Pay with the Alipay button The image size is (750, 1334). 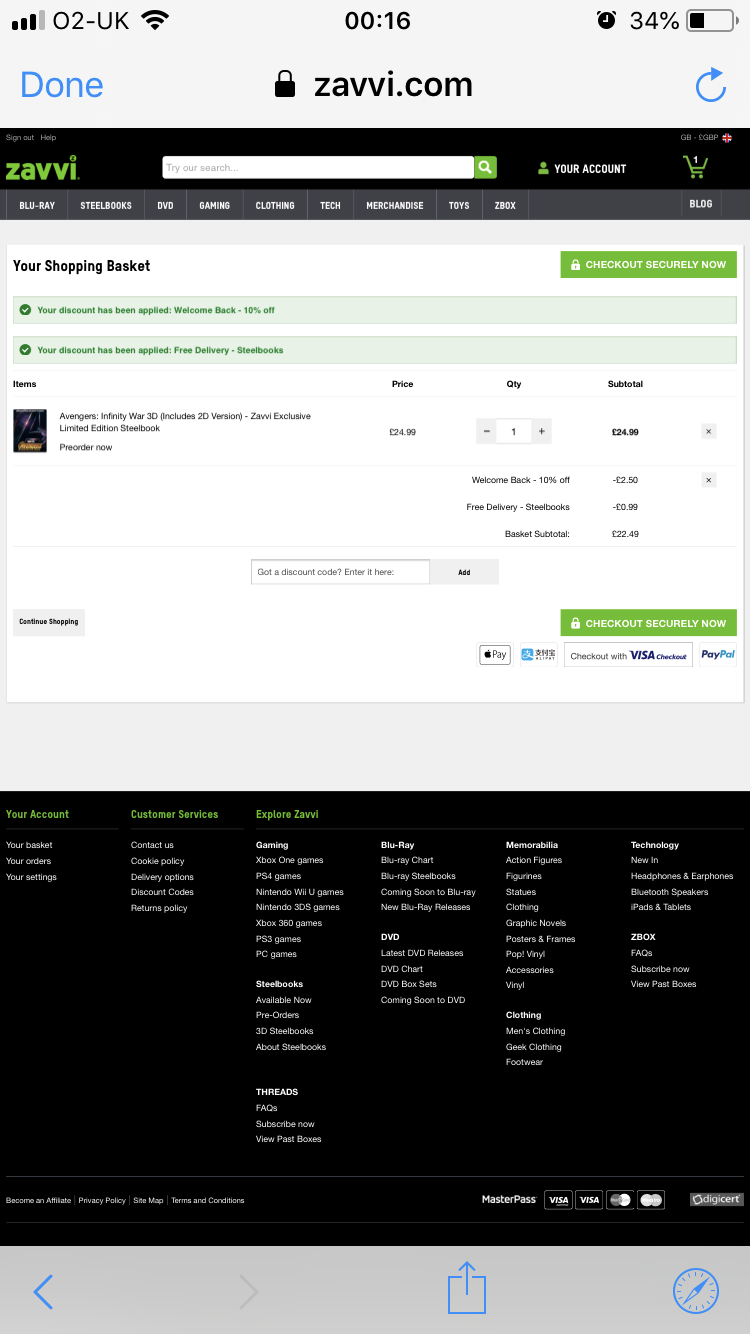(x=539, y=655)
